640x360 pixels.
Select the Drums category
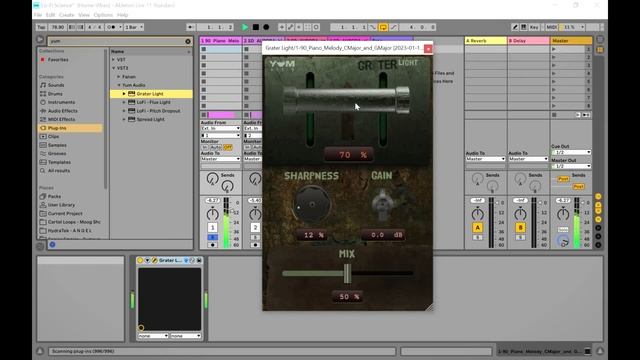(x=55, y=94)
